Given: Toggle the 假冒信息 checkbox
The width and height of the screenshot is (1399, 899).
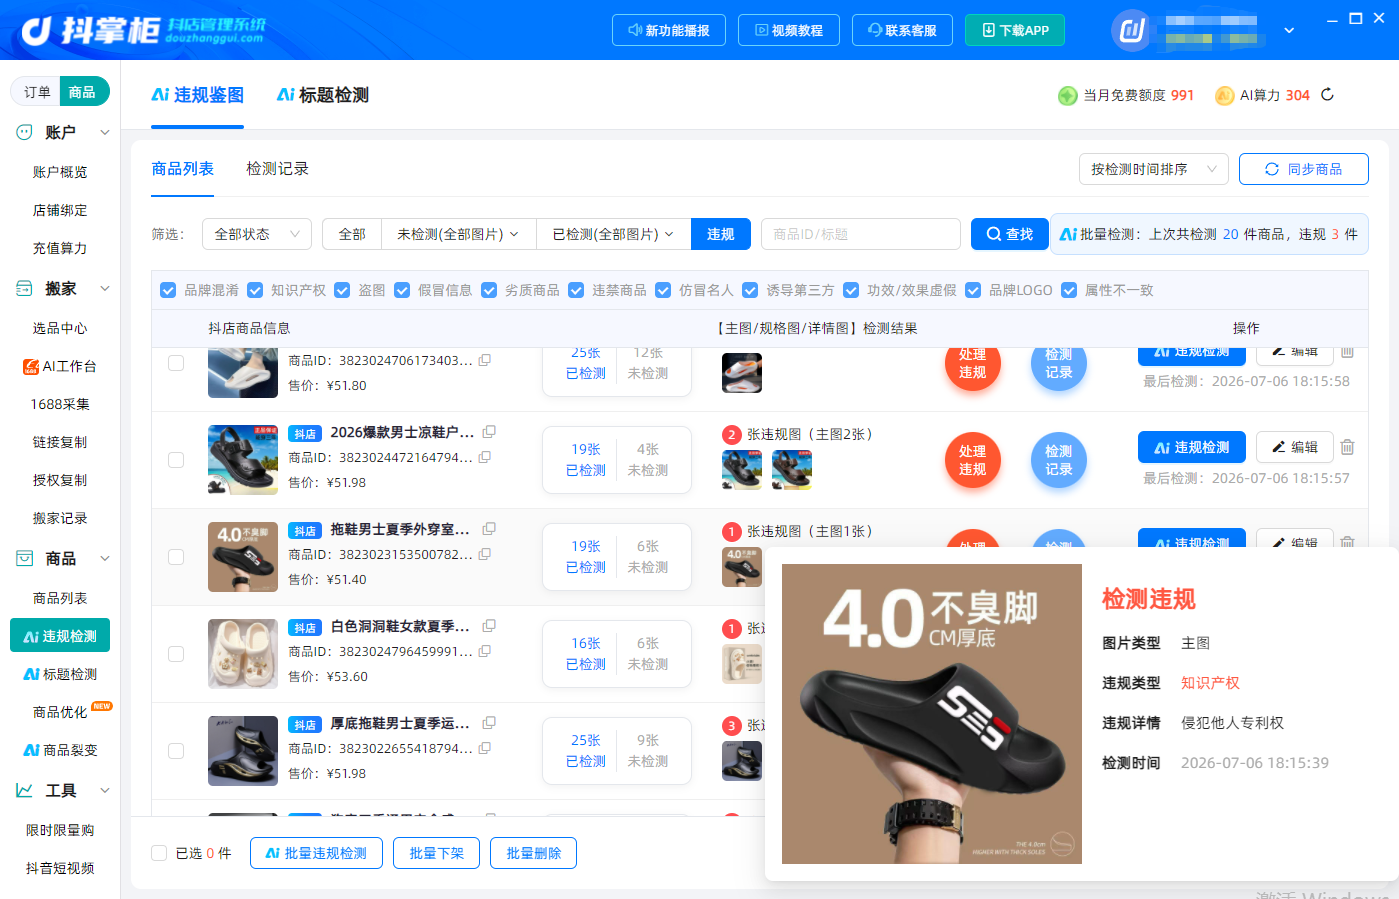Looking at the screenshot, I should tap(402, 290).
